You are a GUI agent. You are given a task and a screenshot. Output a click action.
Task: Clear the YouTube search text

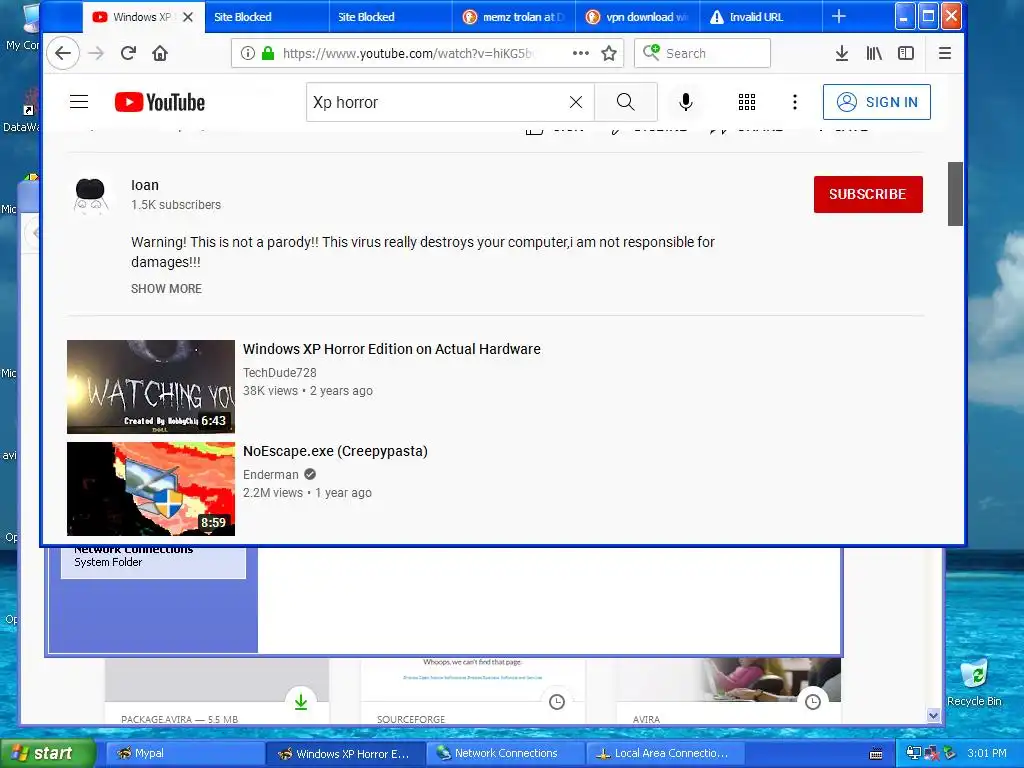[x=575, y=102]
